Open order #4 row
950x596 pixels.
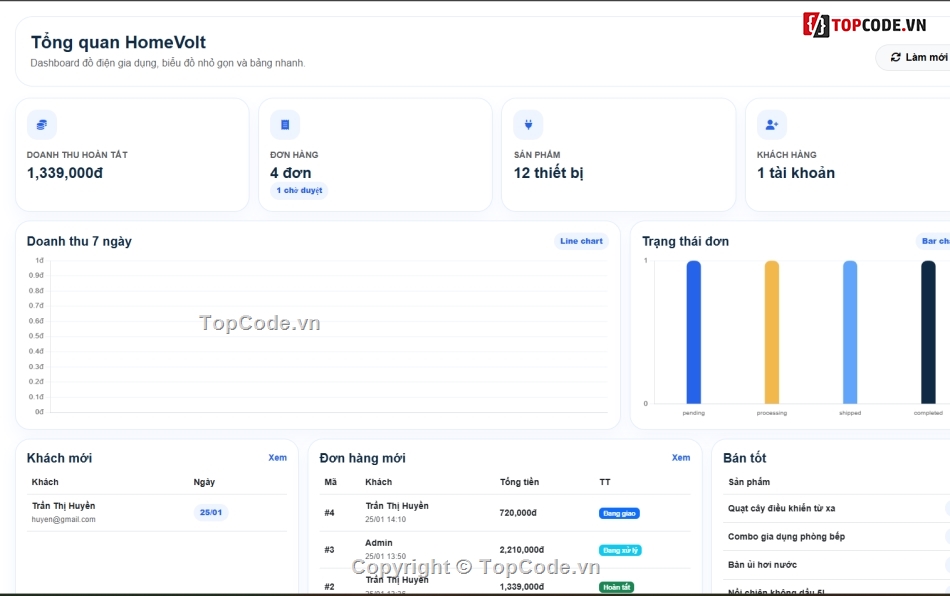click(505, 513)
